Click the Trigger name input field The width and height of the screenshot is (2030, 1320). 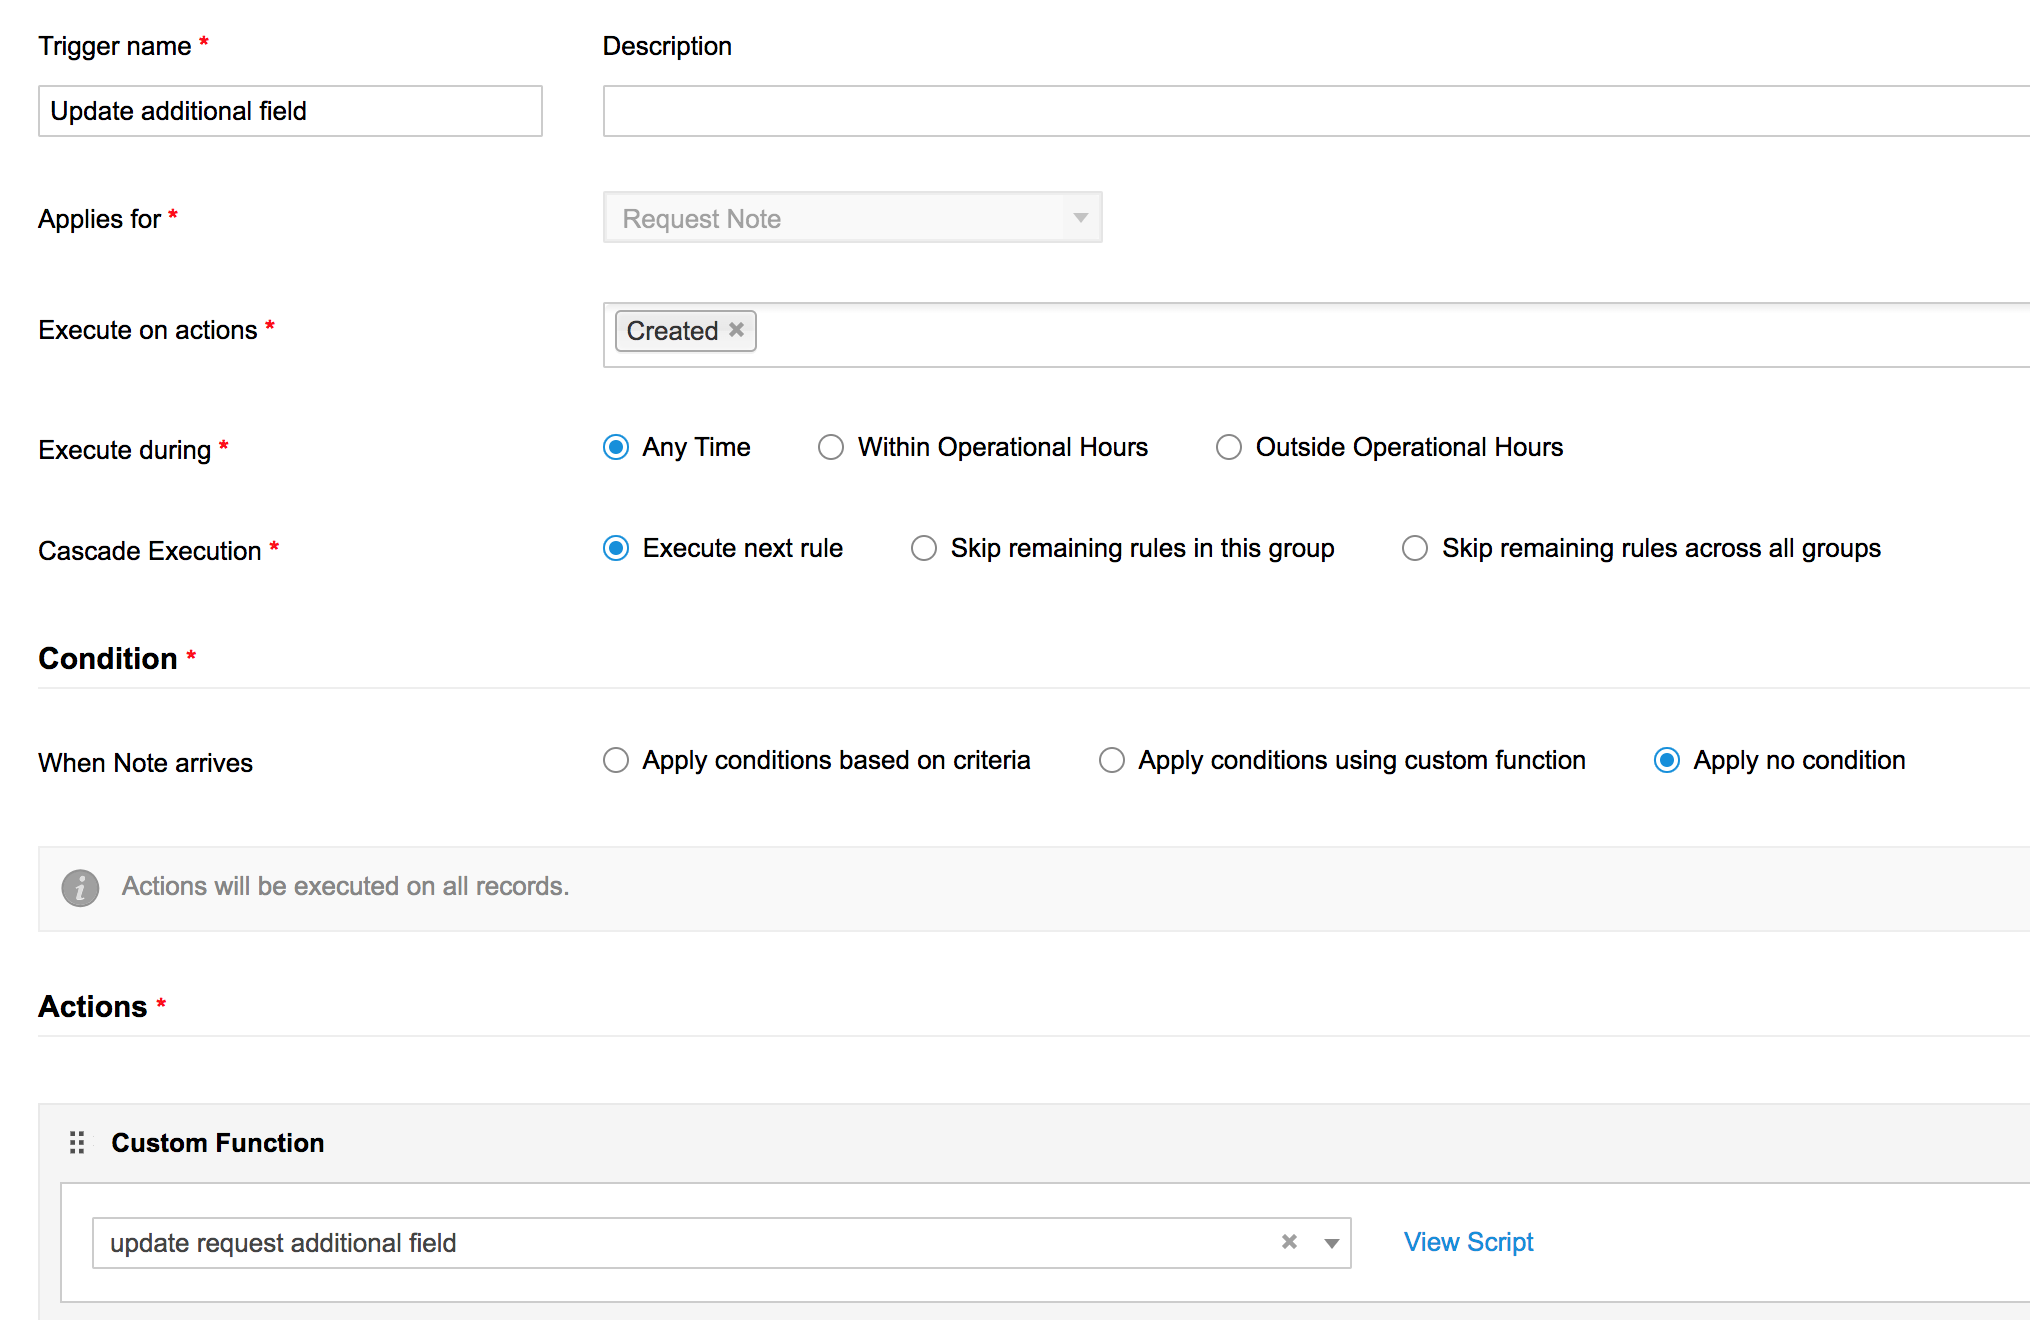(290, 111)
